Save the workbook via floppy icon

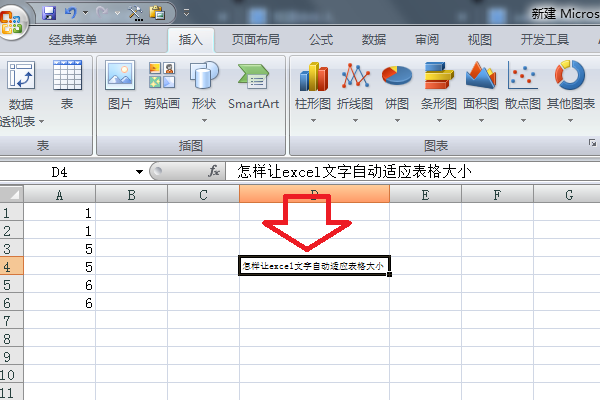[x=49, y=13]
